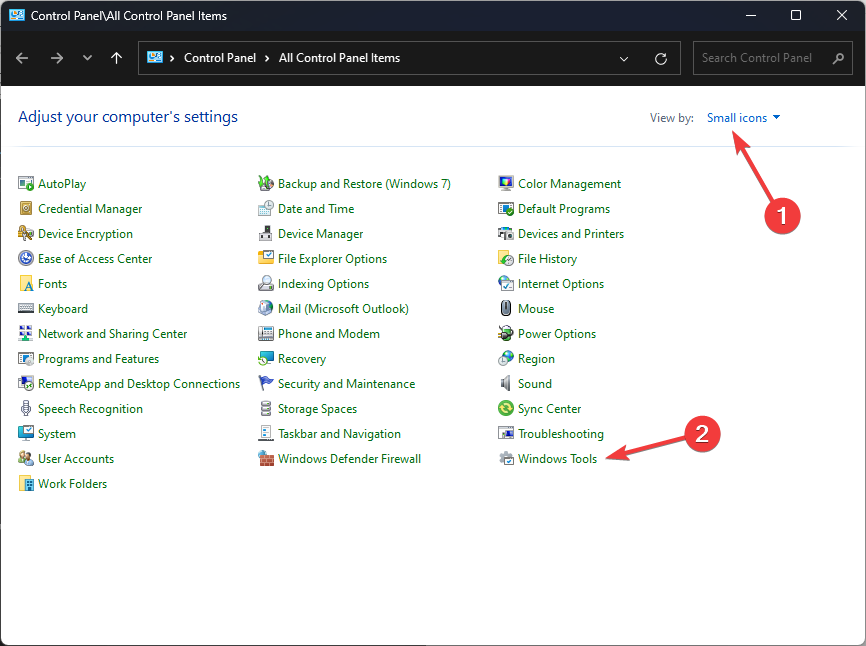The width and height of the screenshot is (866, 646).
Task: Click the User Accounts icon
Action: click(26, 459)
